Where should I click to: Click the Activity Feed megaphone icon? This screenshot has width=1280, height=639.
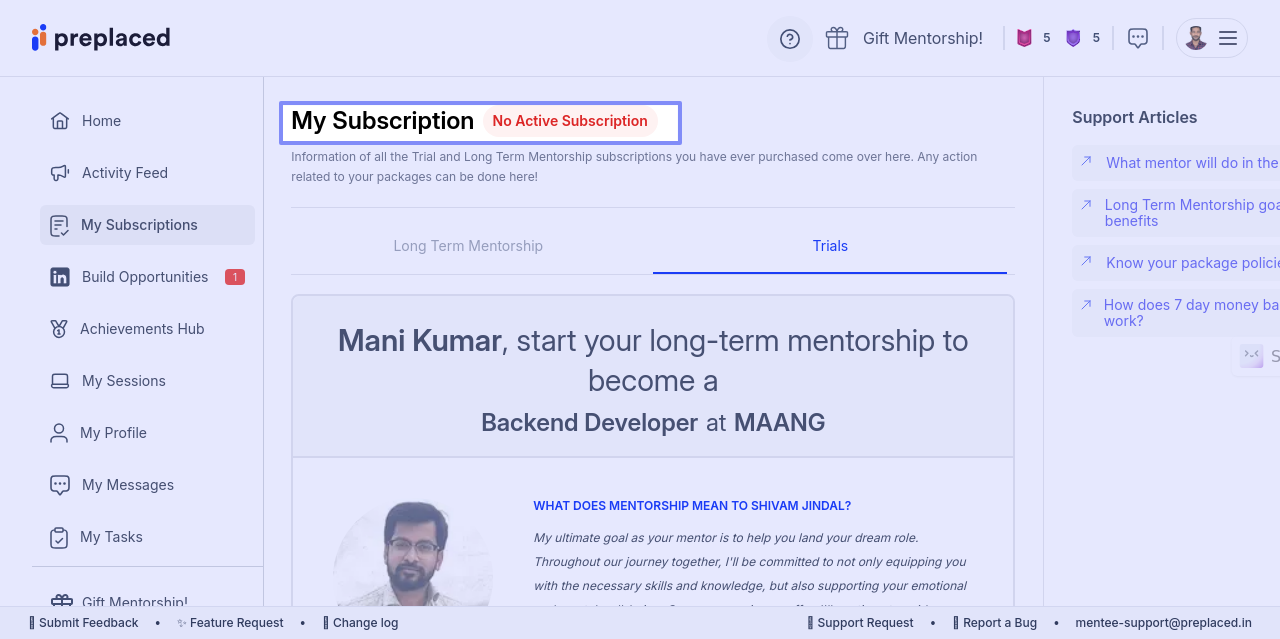coord(60,173)
